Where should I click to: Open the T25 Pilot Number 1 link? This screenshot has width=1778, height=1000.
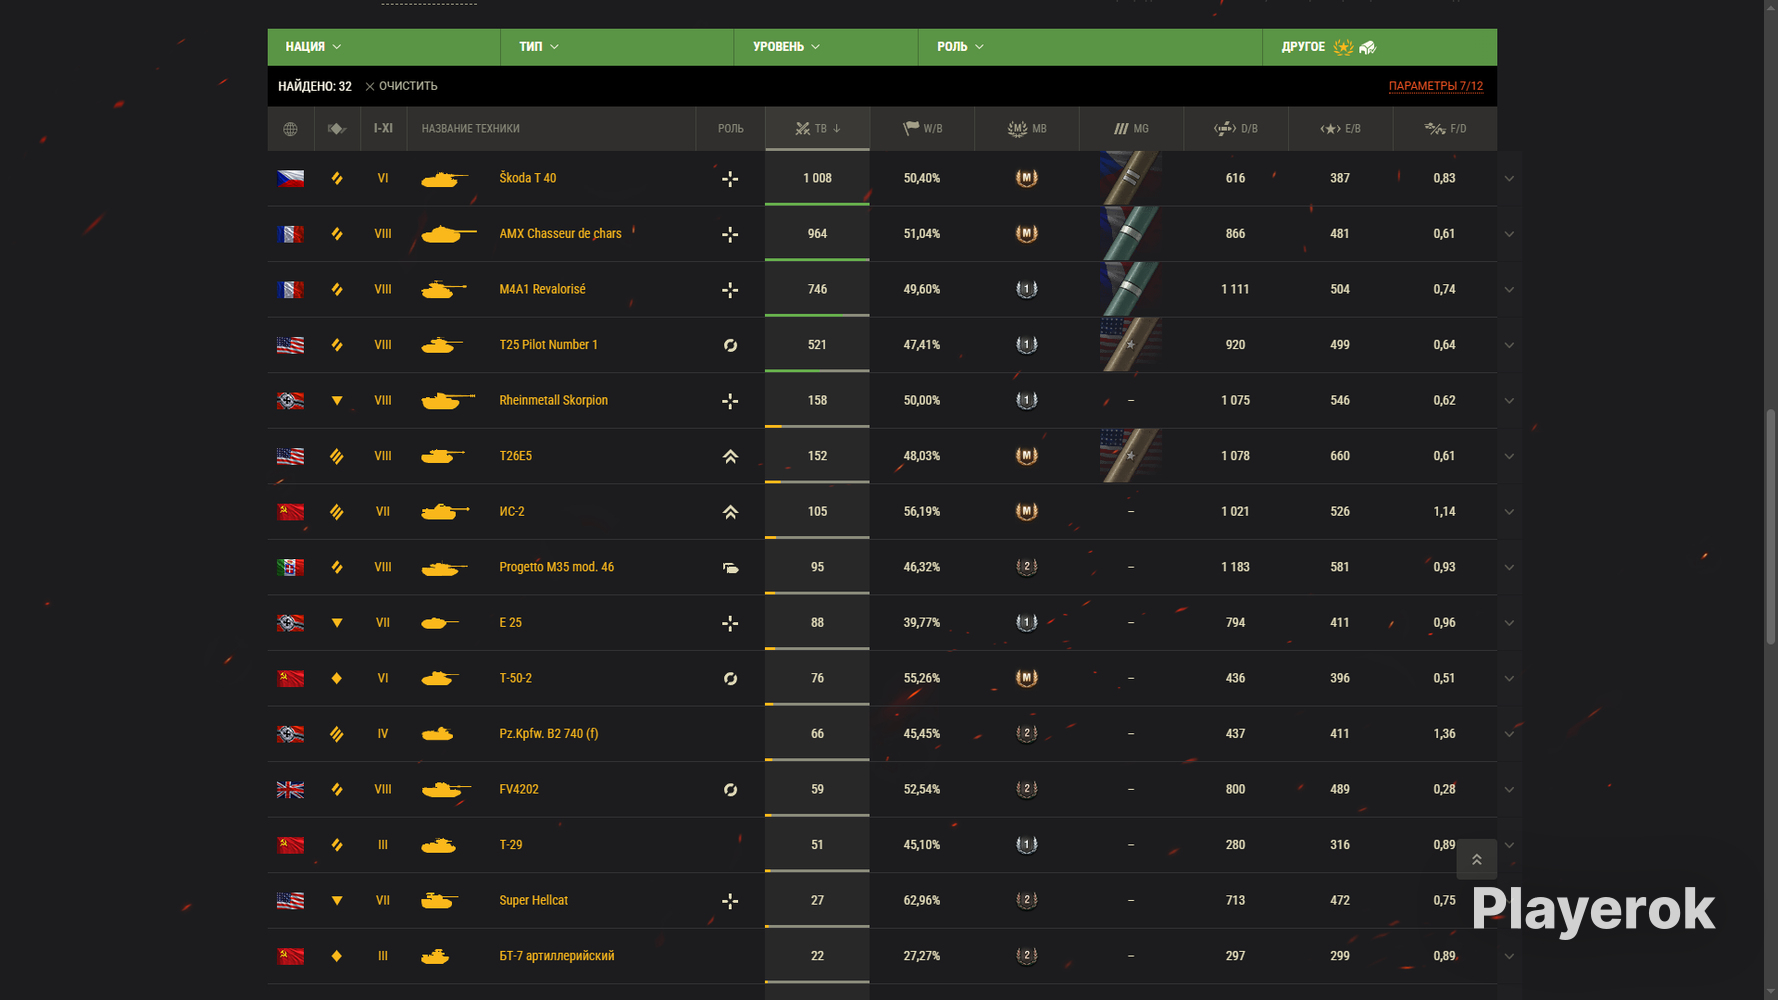click(548, 345)
